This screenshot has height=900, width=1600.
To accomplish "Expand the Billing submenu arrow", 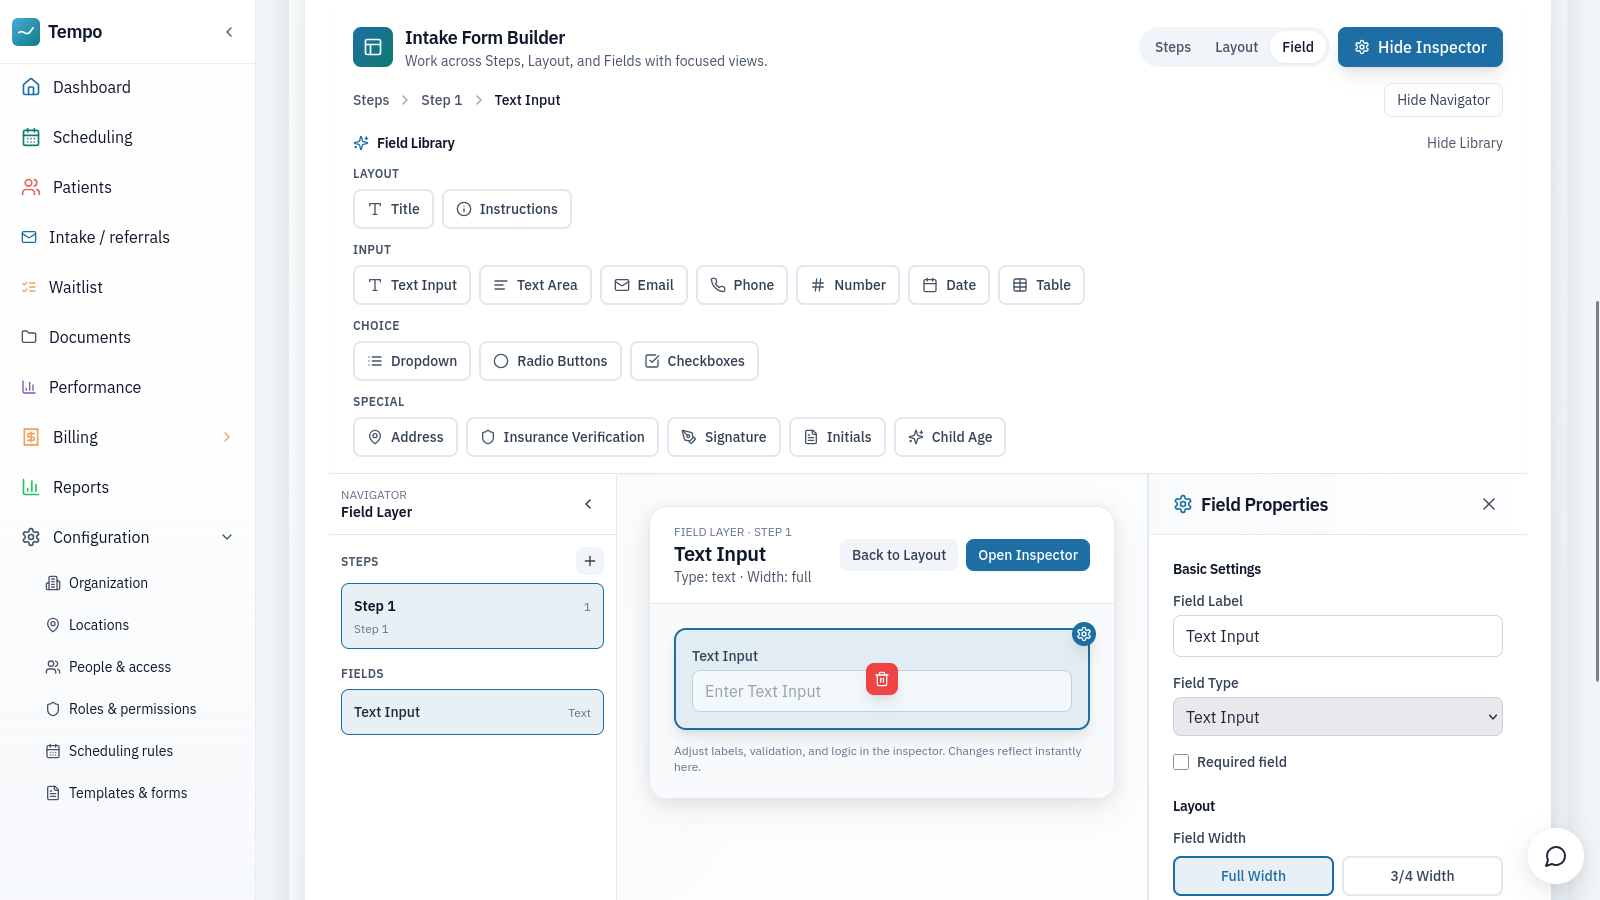I will [227, 437].
